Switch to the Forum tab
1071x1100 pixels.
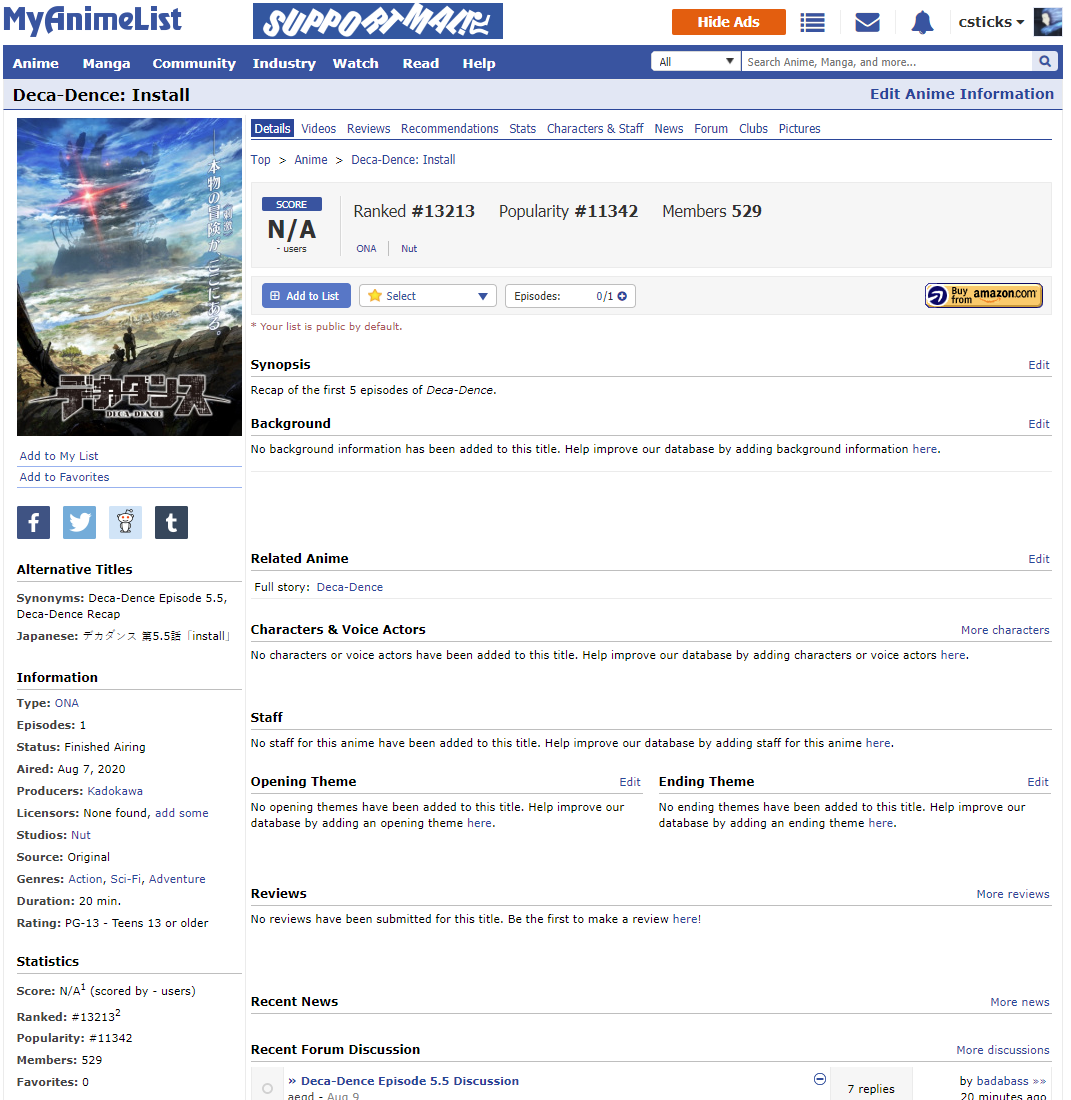(711, 128)
